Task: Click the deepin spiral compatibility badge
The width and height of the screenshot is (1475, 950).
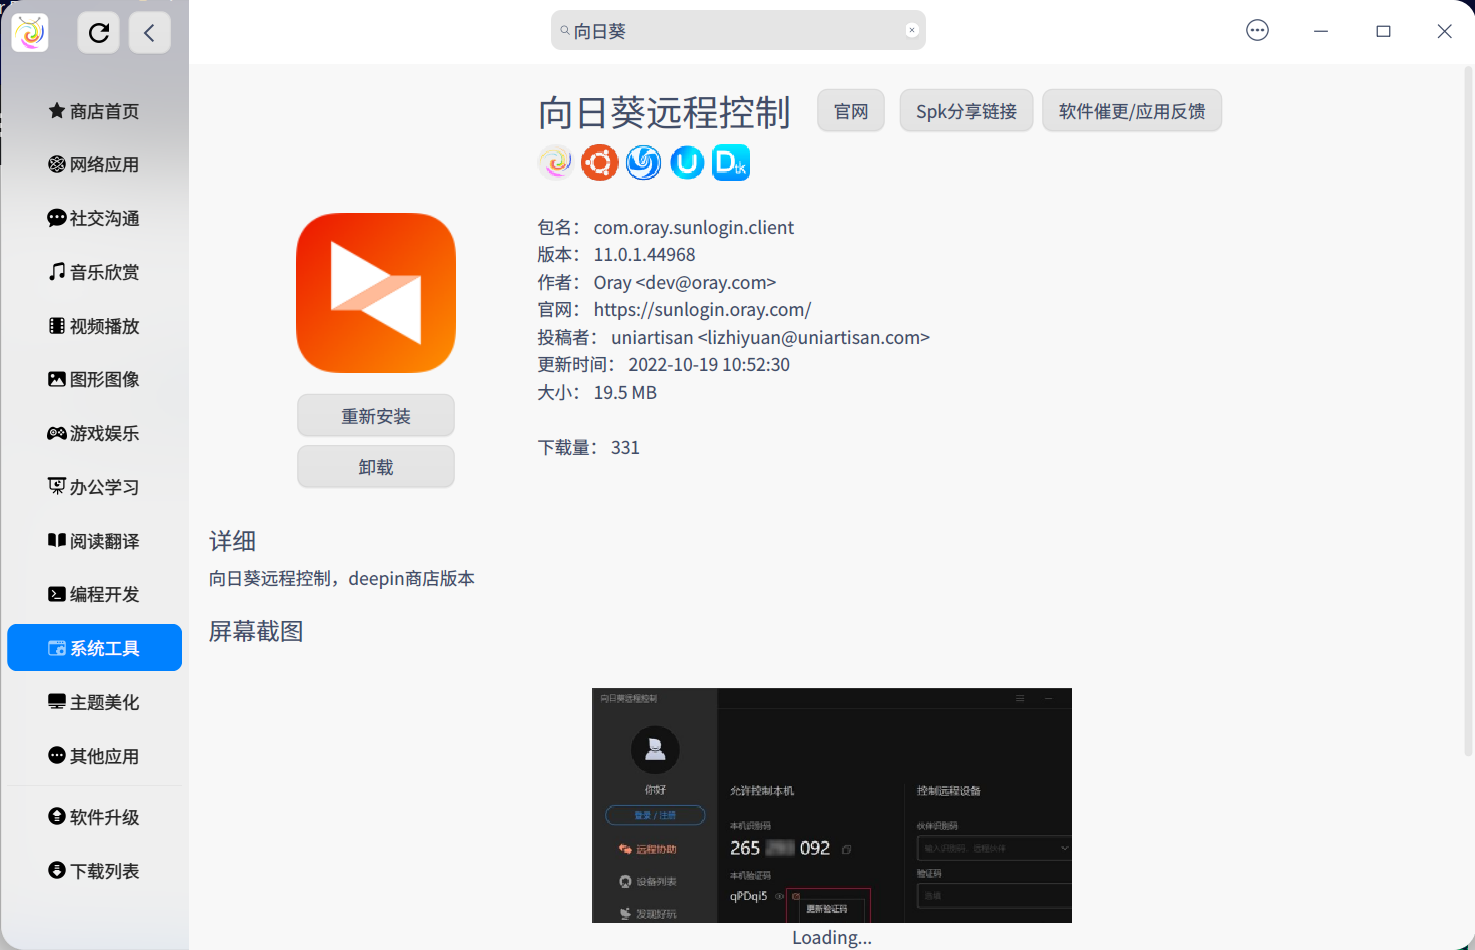Action: coord(643,162)
